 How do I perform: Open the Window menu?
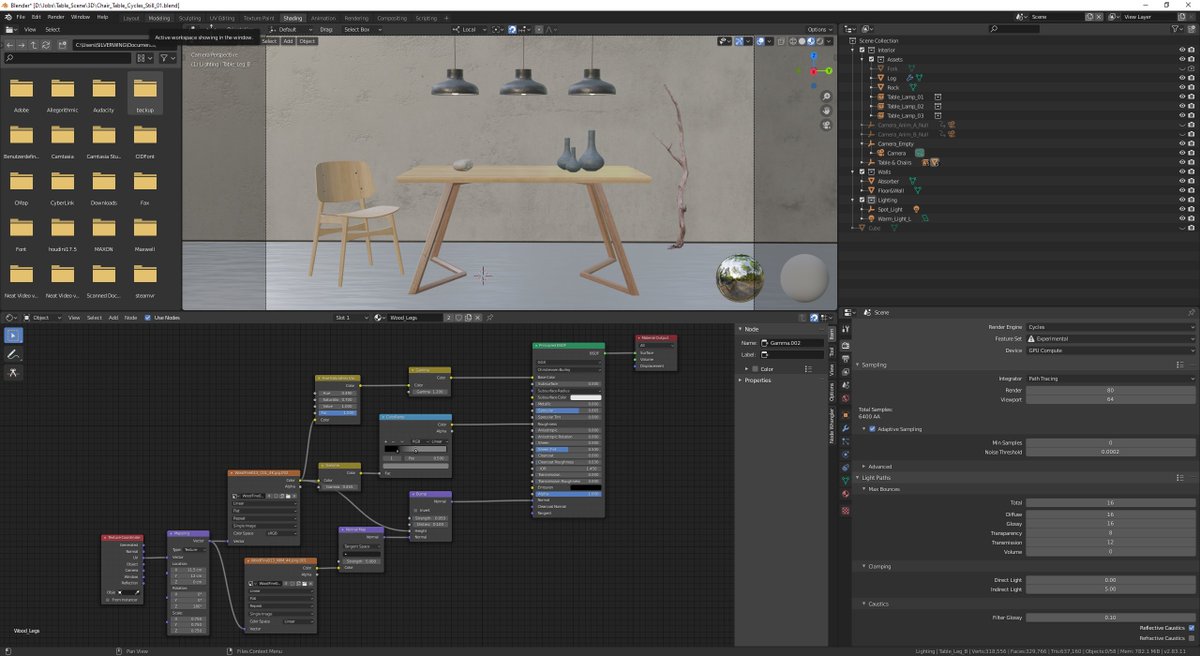(x=80, y=17)
